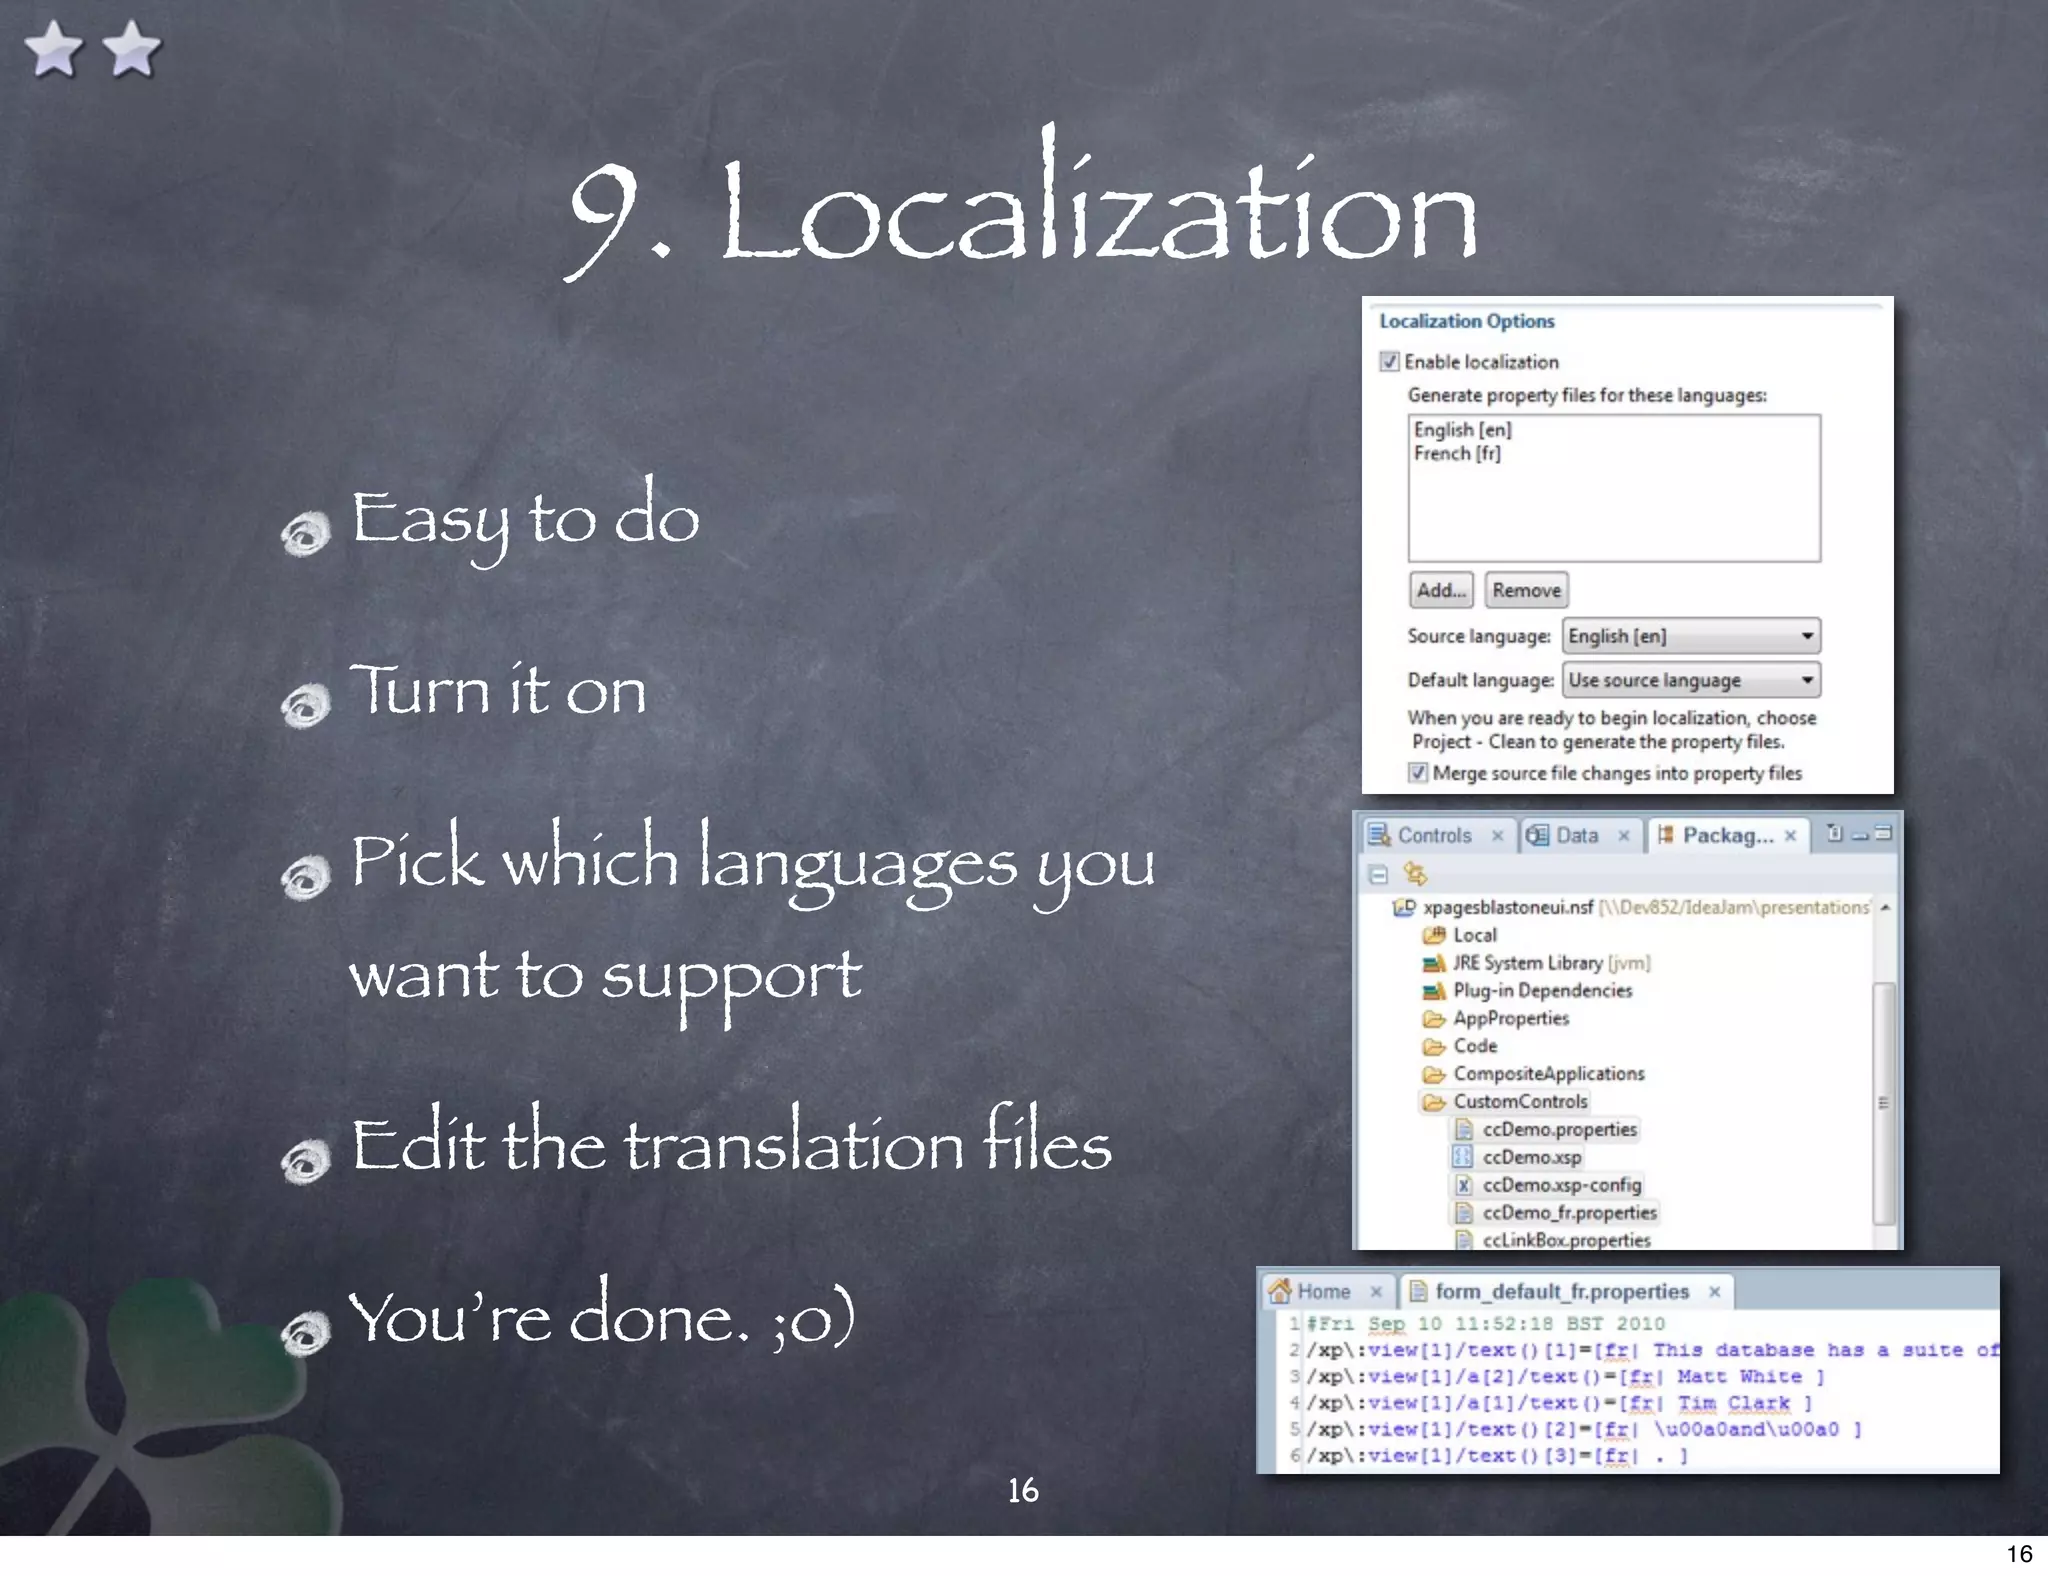Open ccDemo_fr.properties in the tree
Viewport: 2048px width, 1576px height.
[1570, 1213]
